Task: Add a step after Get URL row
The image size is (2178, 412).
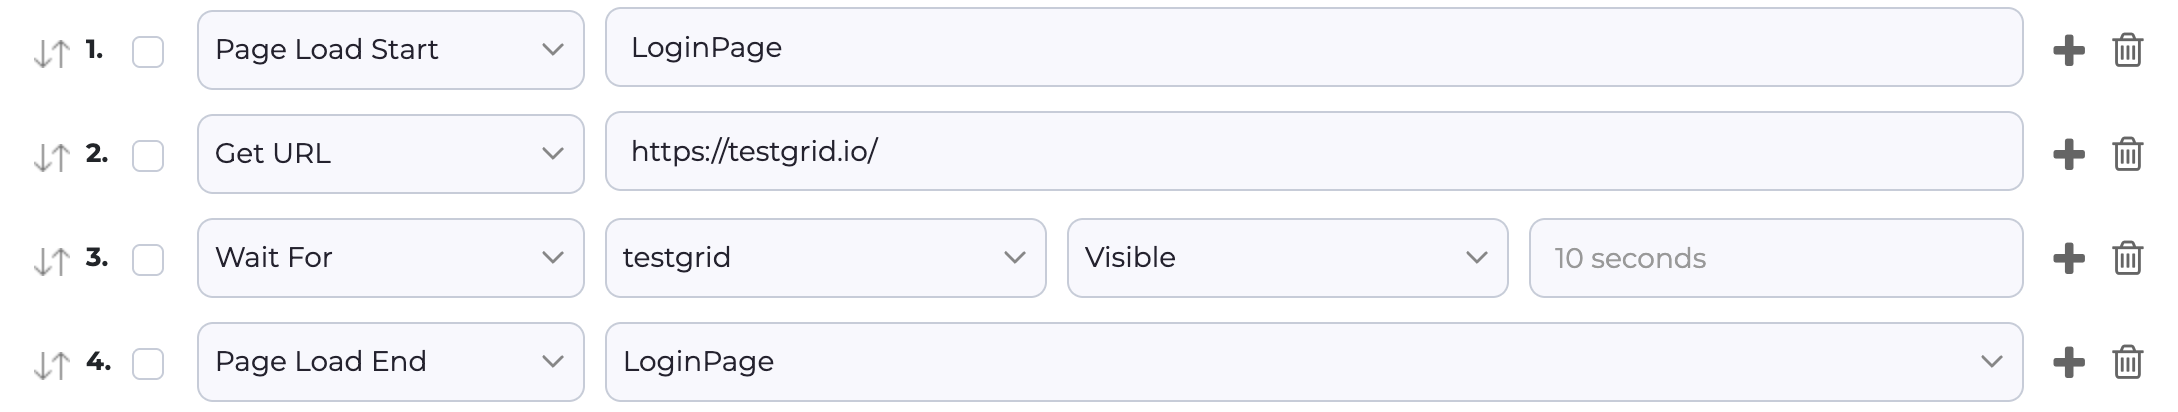Action: [x=2068, y=154]
